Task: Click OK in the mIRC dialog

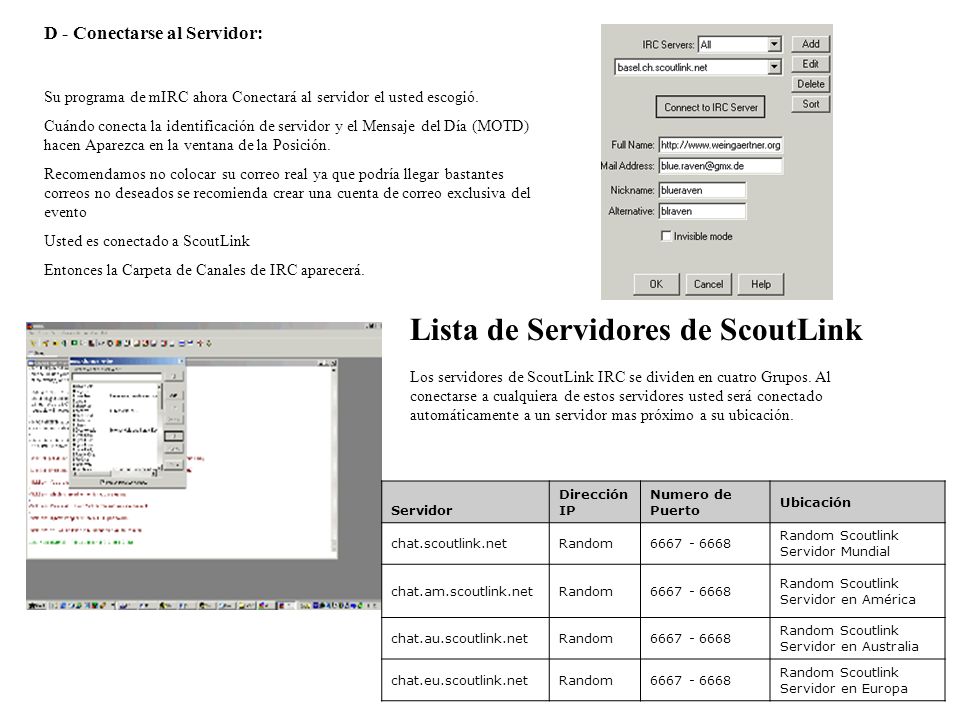Action: click(x=656, y=284)
